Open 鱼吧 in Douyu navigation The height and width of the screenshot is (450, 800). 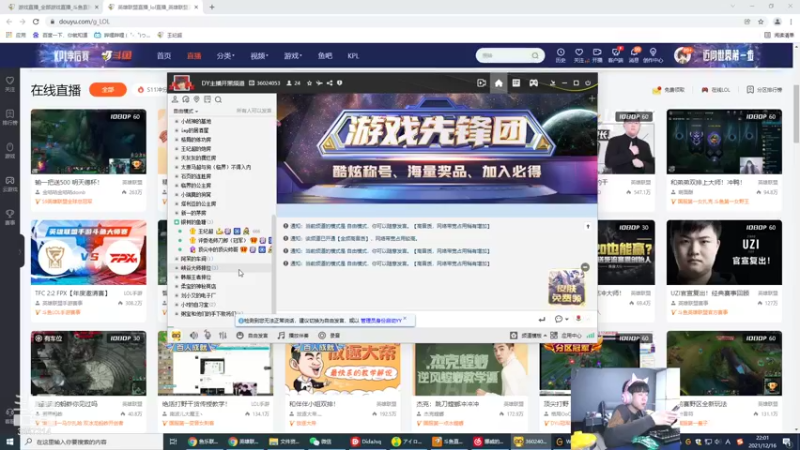coord(325,56)
